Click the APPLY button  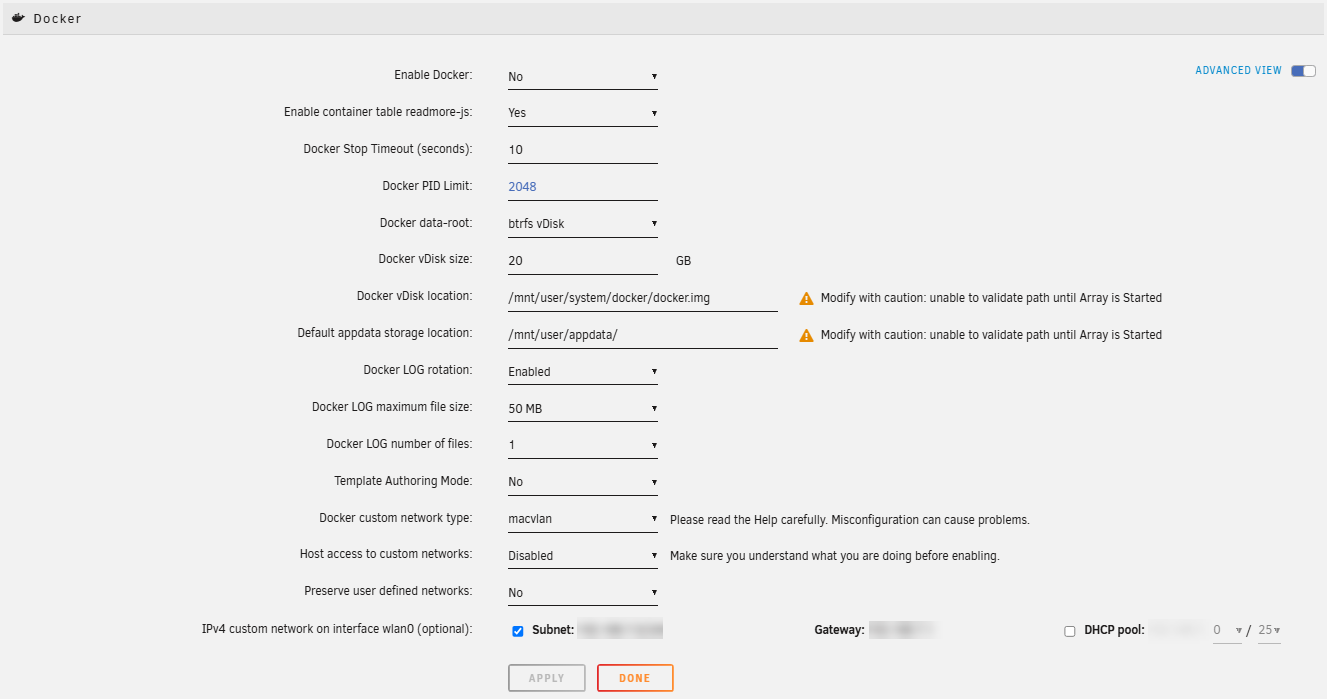pyautogui.click(x=546, y=677)
